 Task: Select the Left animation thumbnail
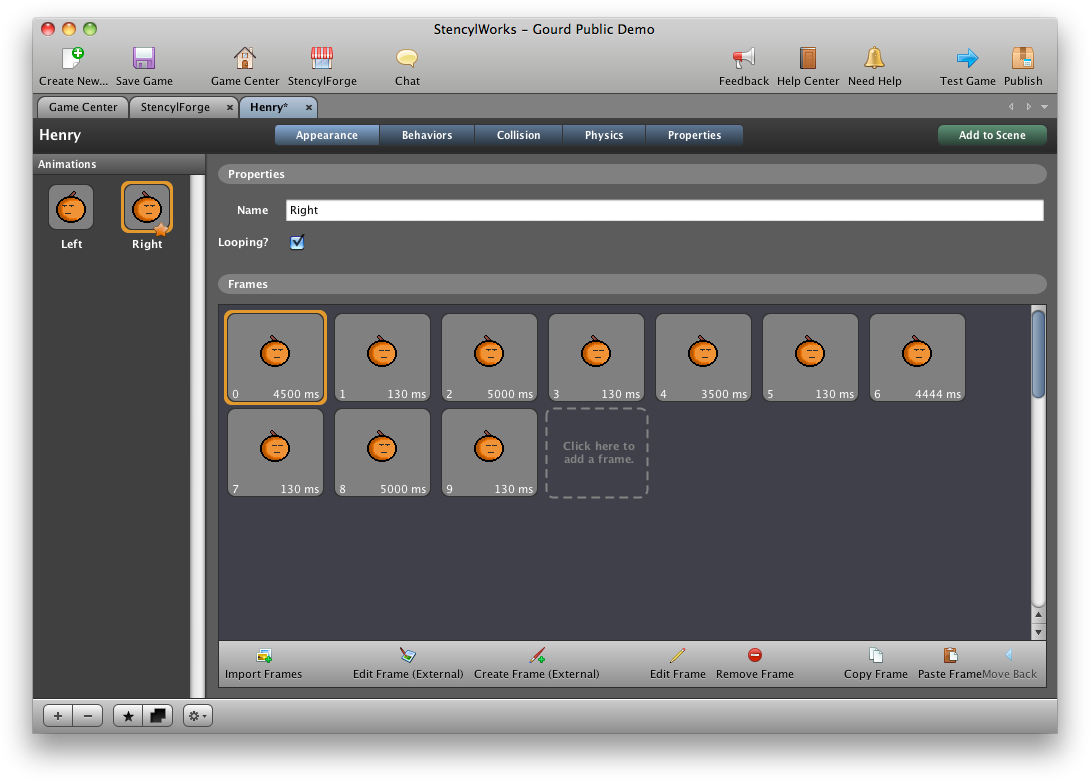click(71, 208)
